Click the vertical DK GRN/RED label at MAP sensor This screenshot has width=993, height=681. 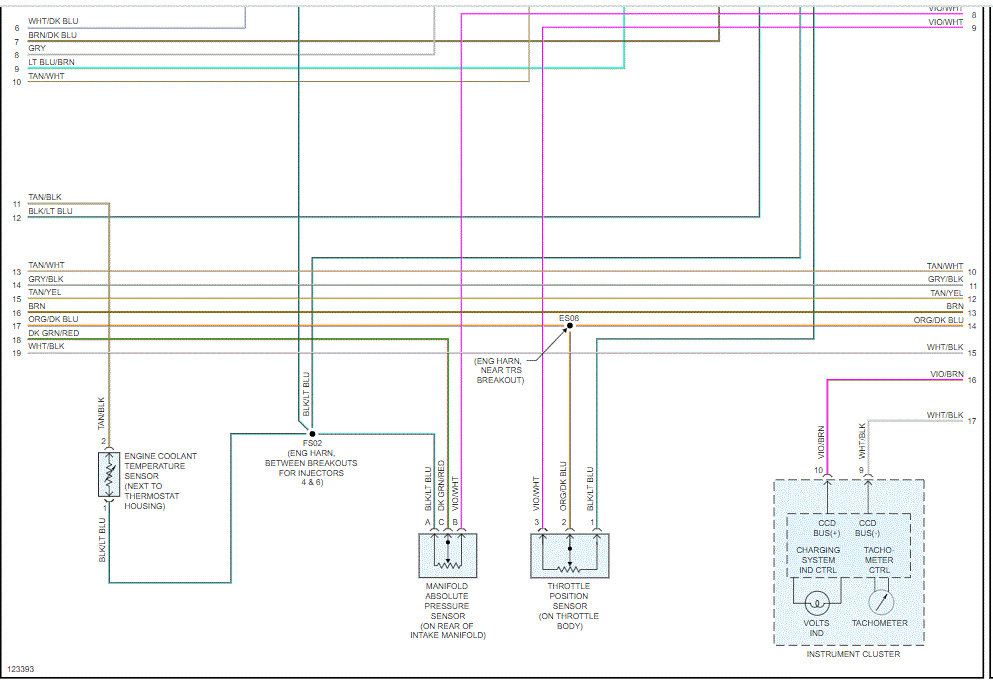[x=441, y=486]
